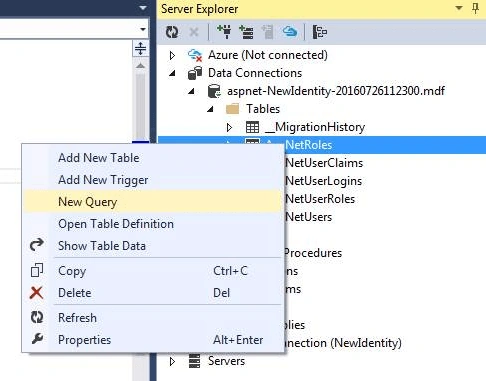Click the Connect to Database plug icon
The width and height of the screenshot is (486, 381).
224,32
